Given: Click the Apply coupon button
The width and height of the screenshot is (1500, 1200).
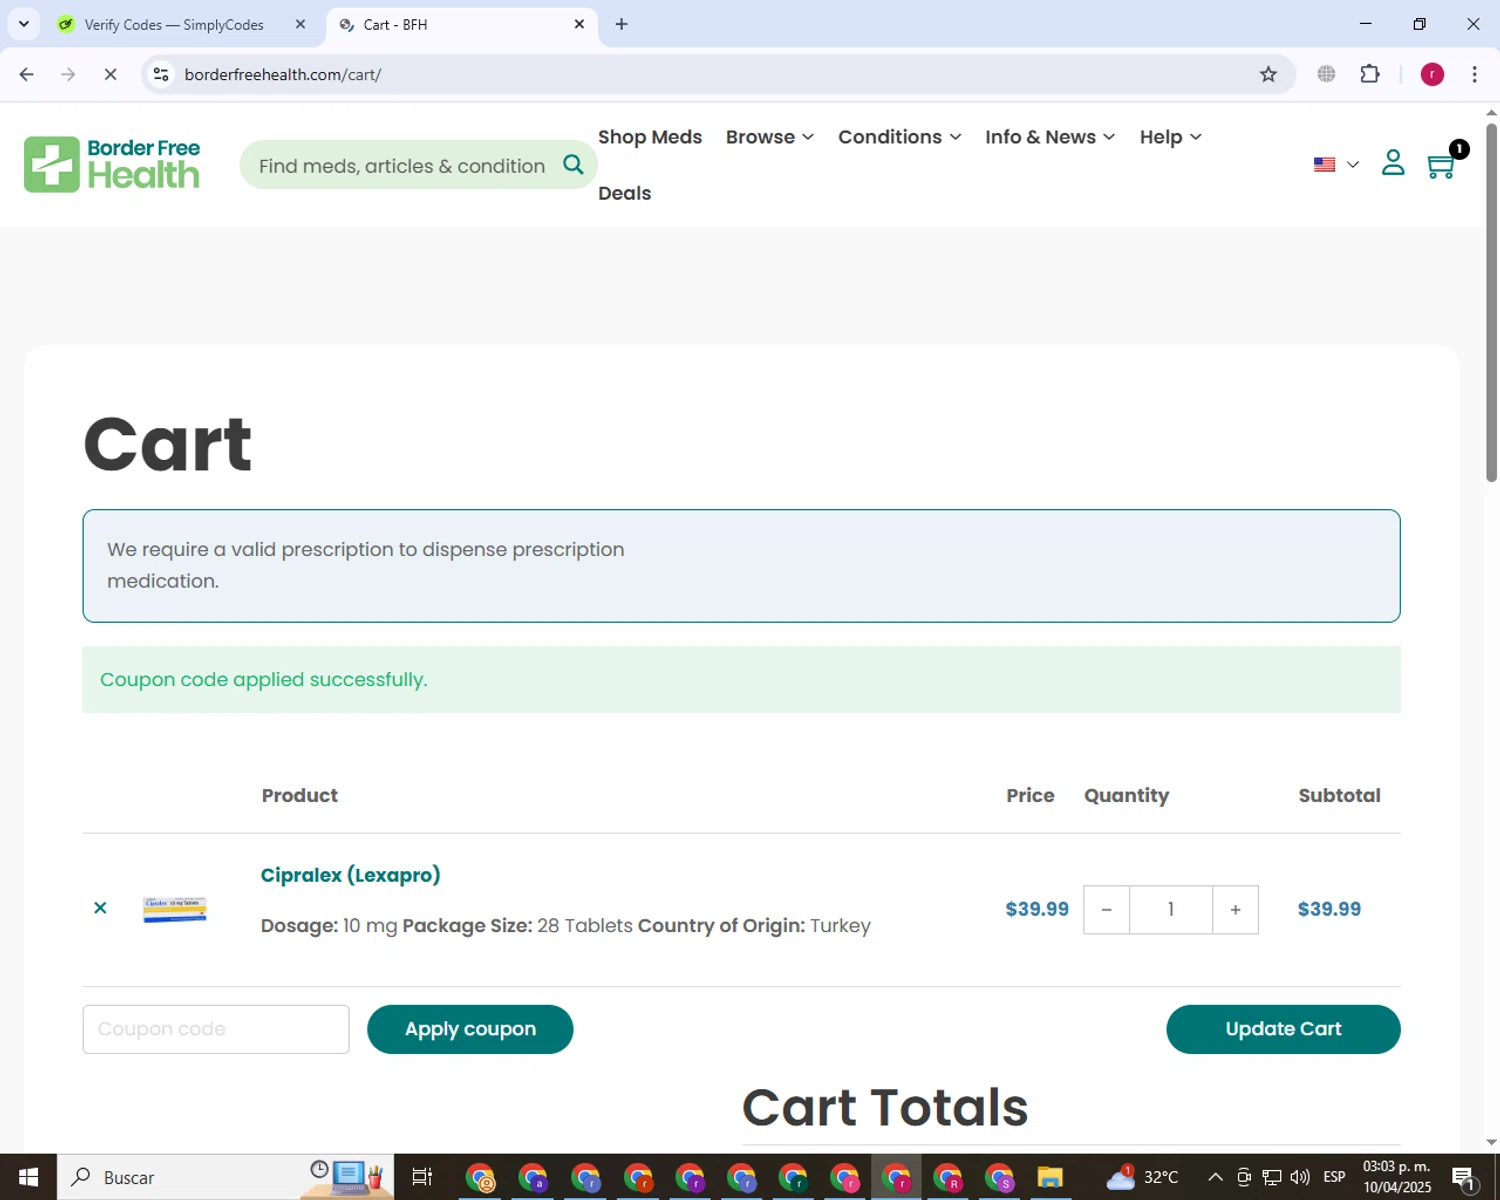Looking at the screenshot, I should 470,1029.
